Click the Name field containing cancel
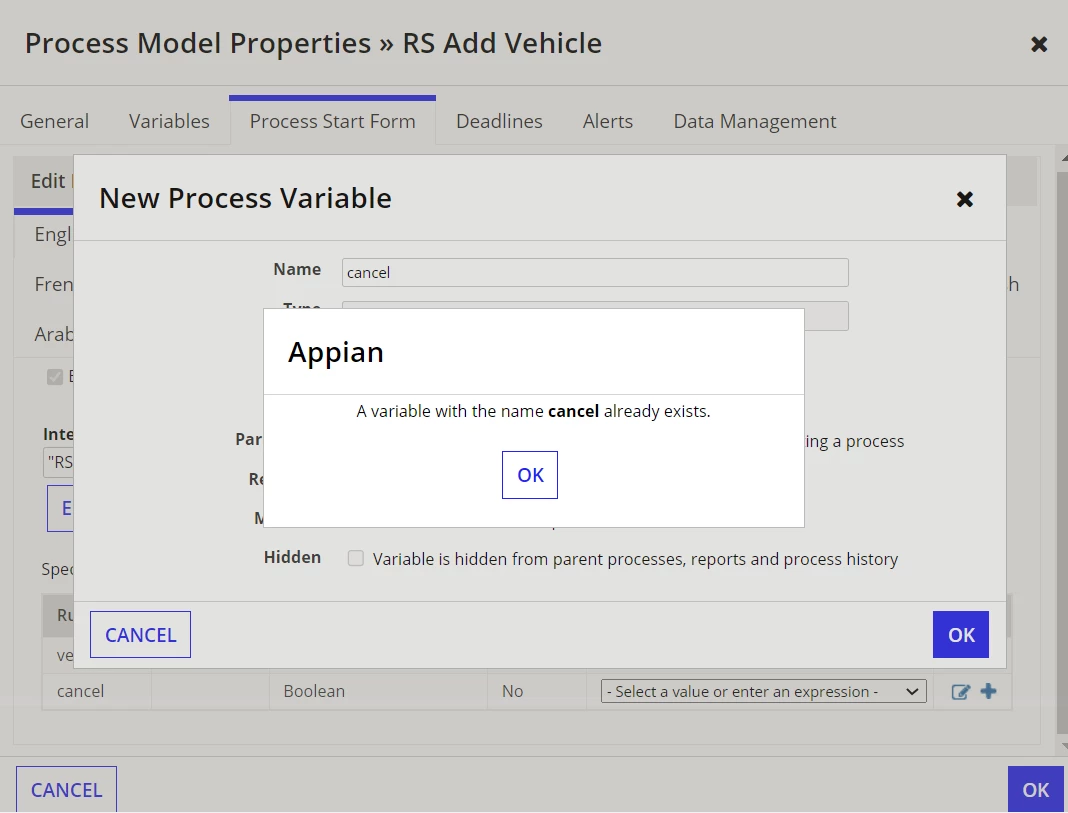 pyautogui.click(x=595, y=272)
